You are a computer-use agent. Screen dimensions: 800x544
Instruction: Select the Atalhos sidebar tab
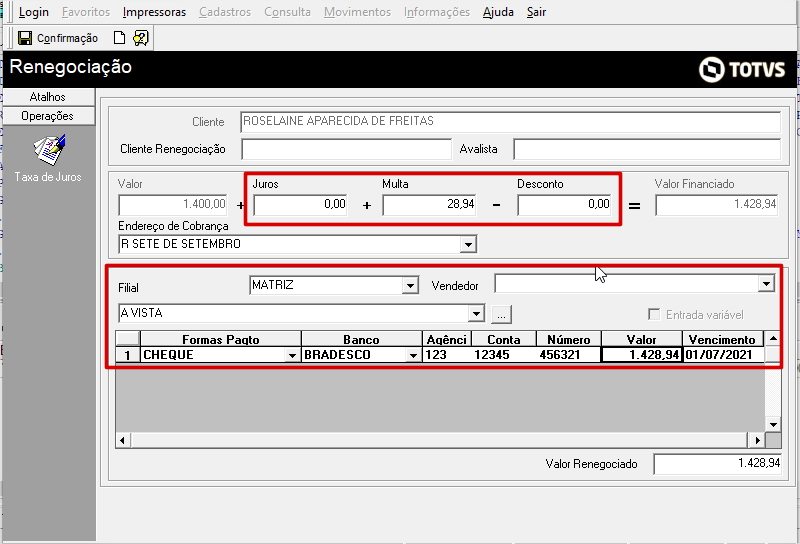(x=48, y=96)
